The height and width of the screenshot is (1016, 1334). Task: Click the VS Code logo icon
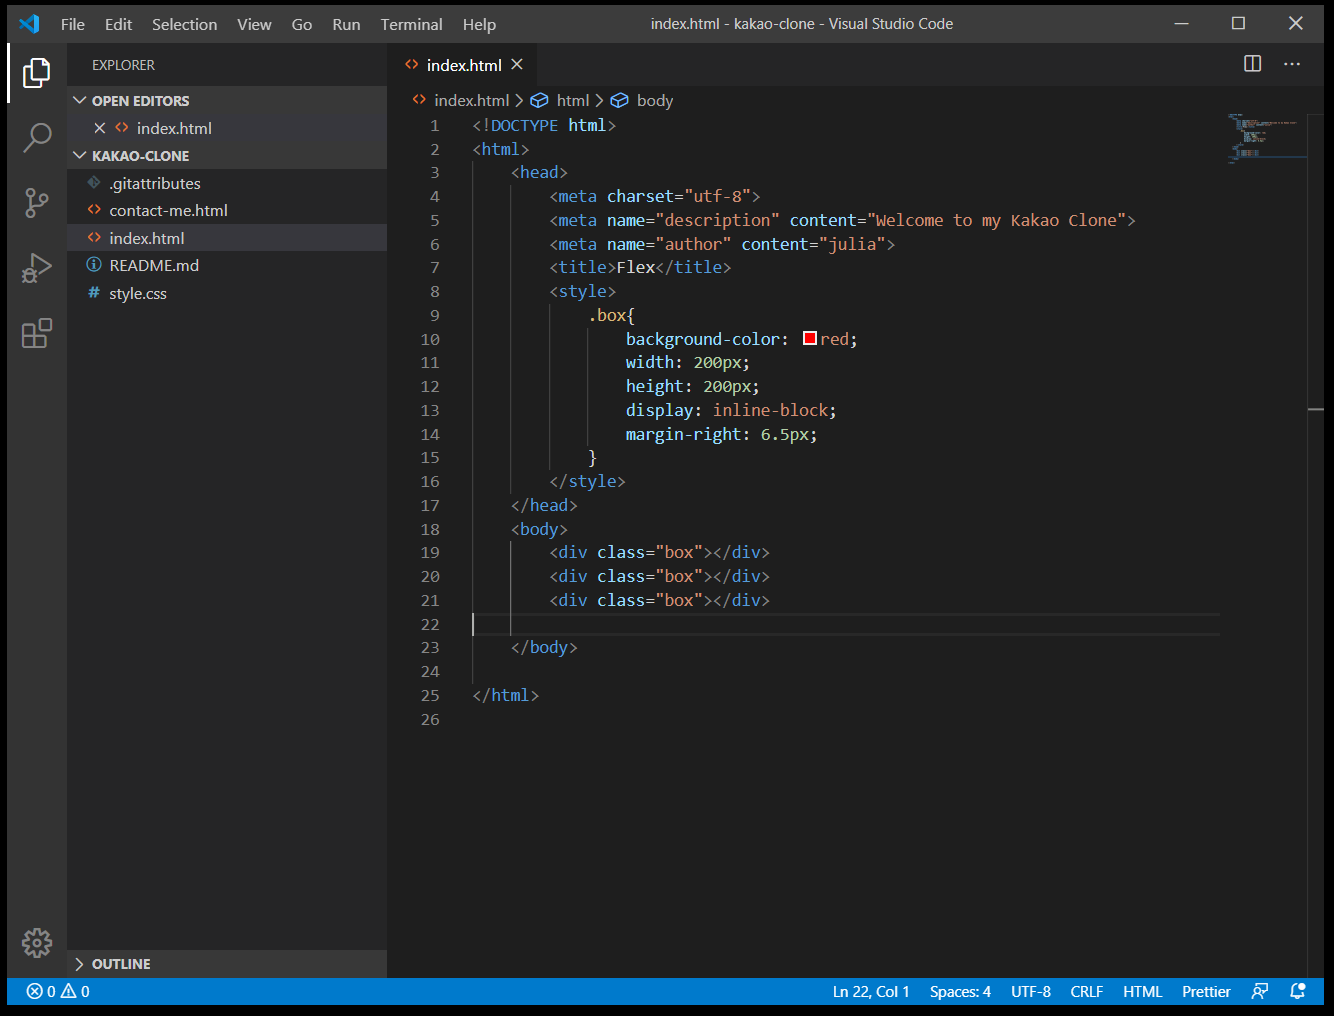[29, 24]
